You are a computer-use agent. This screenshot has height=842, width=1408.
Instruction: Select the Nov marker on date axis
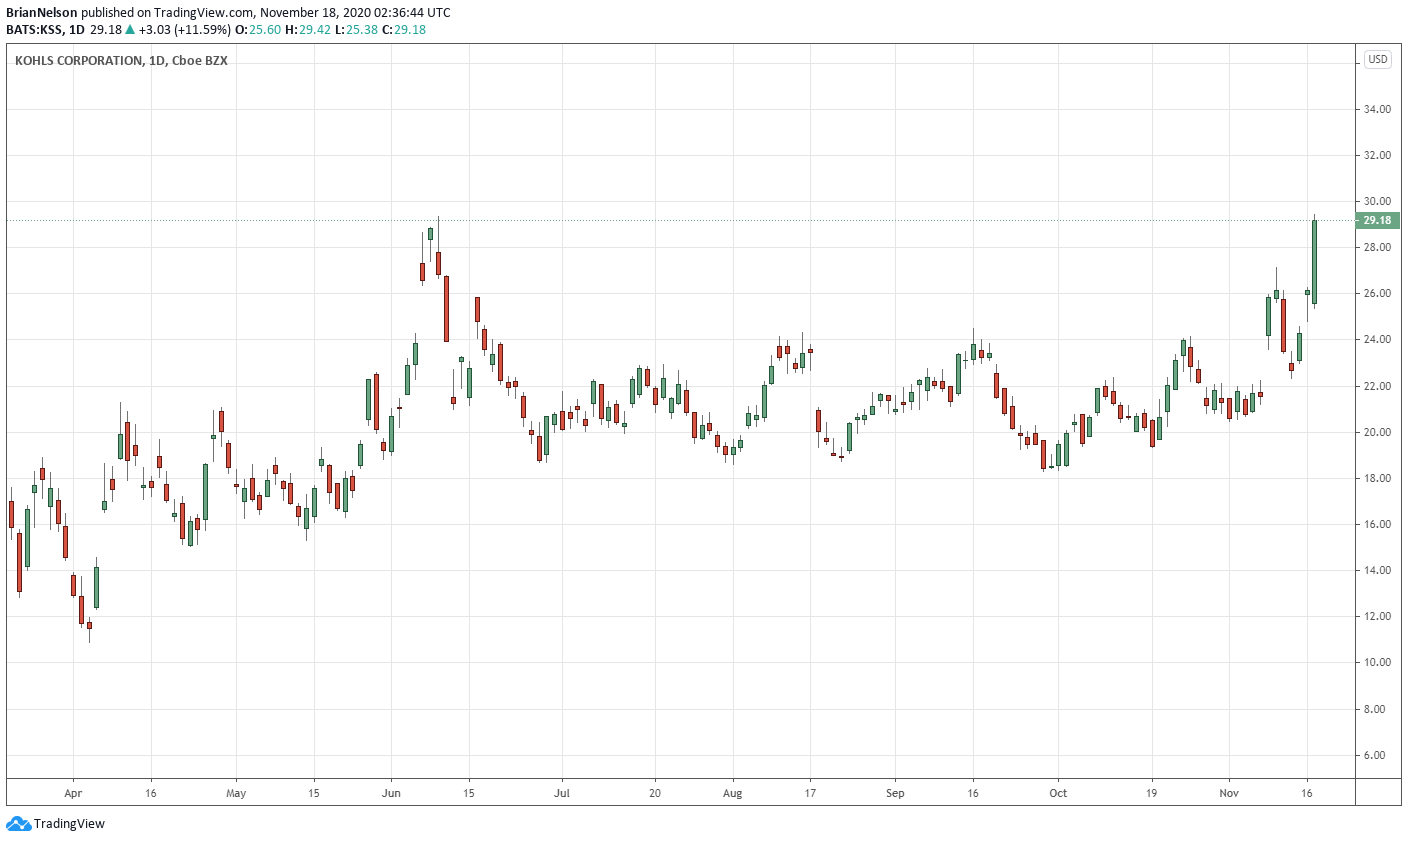(1229, 793)
